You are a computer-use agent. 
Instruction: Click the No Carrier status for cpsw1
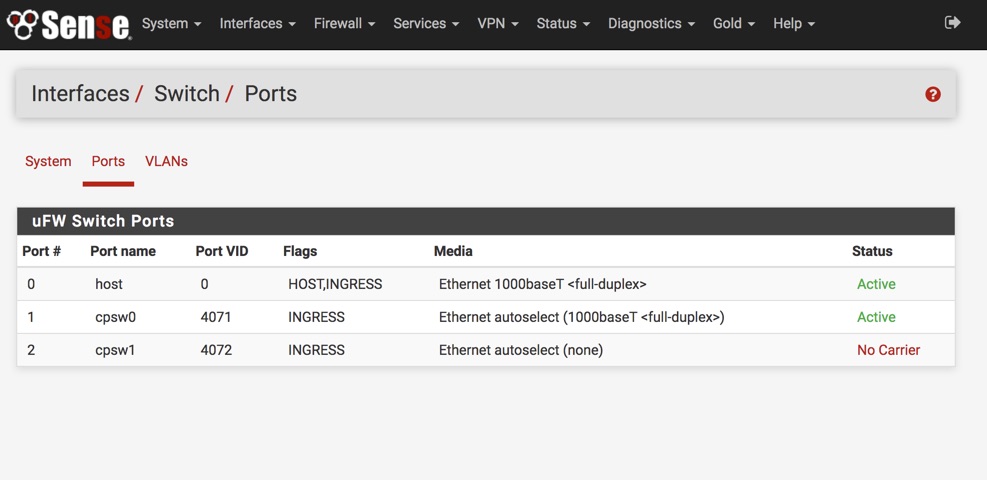888,350
